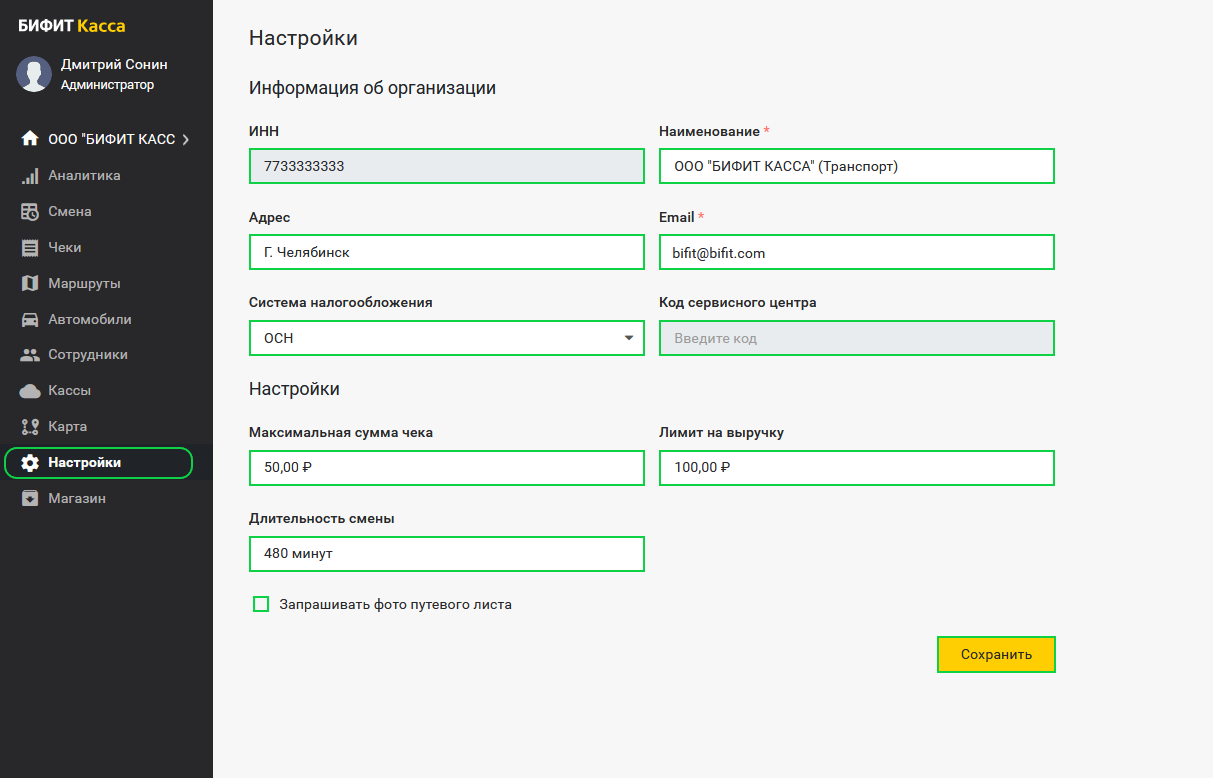Open the Автомобили section
The image size is (1213, 778).
tap(90, 320)
